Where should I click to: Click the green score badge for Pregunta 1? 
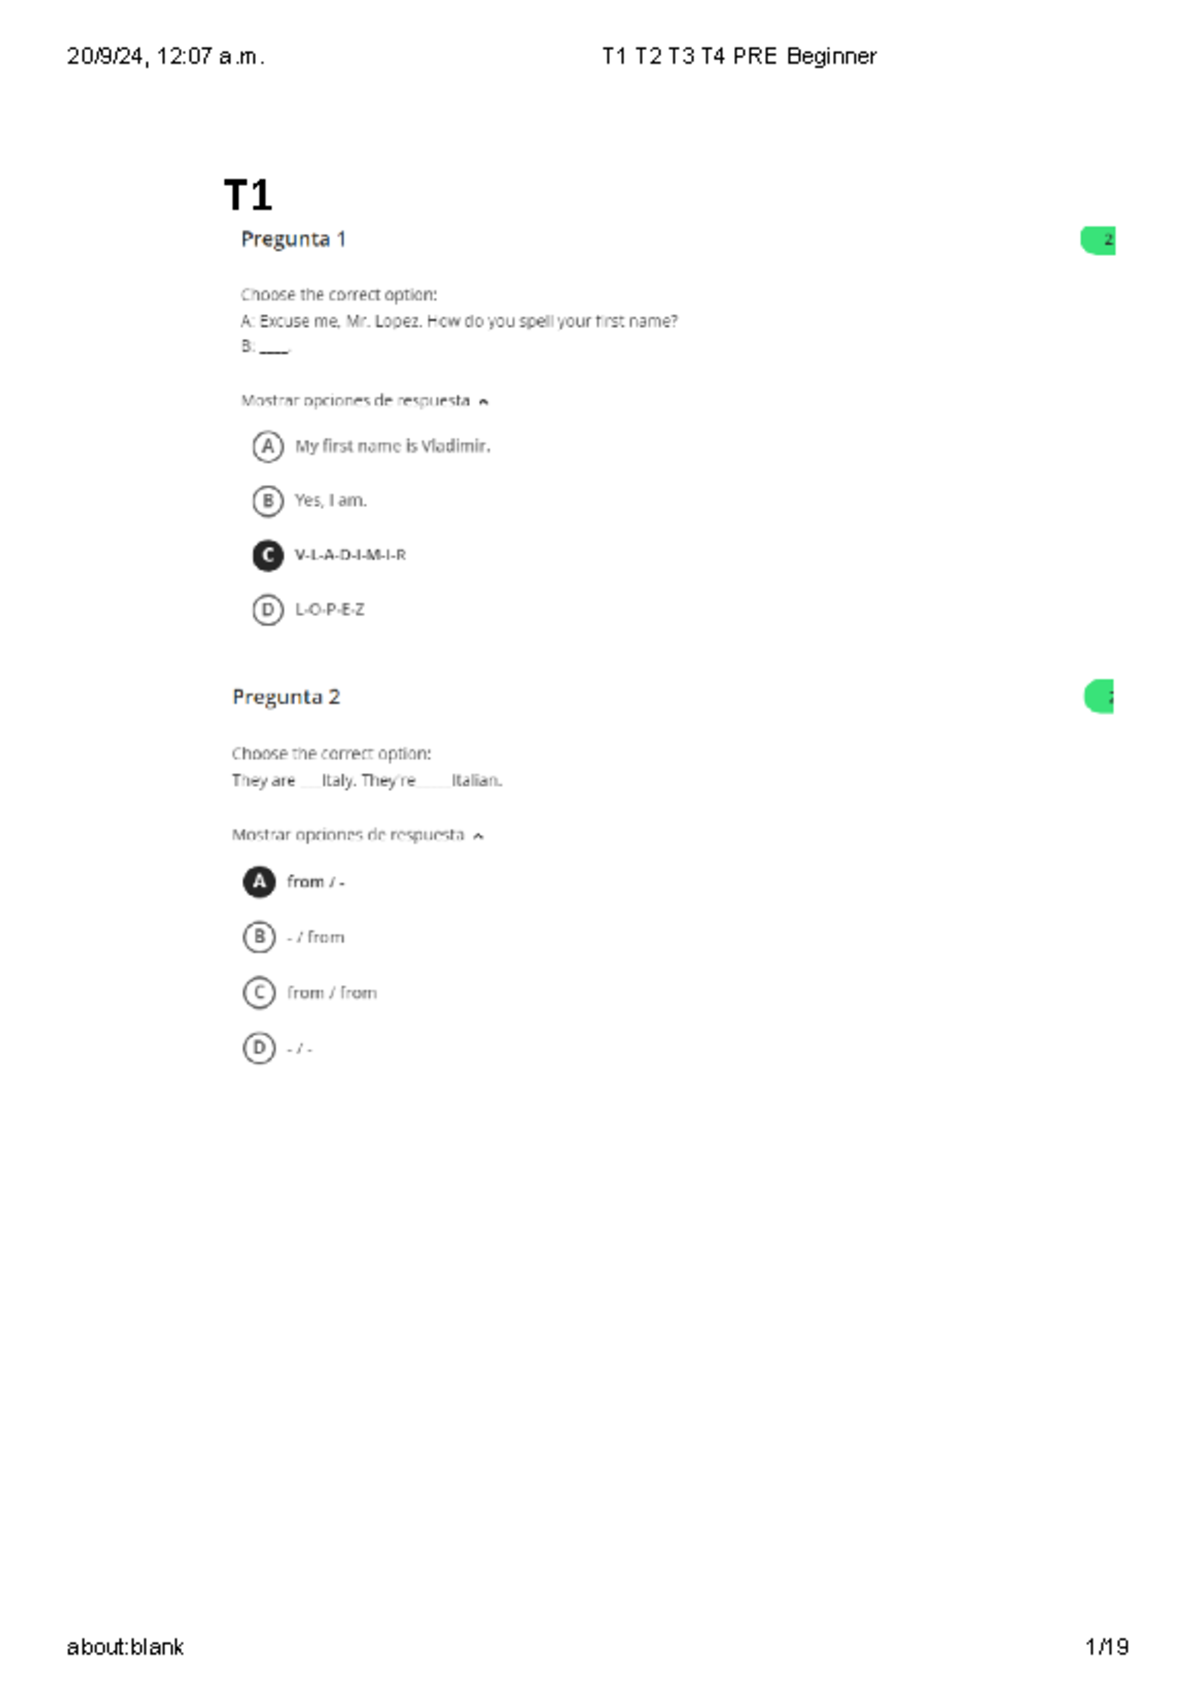(1098, 240)
